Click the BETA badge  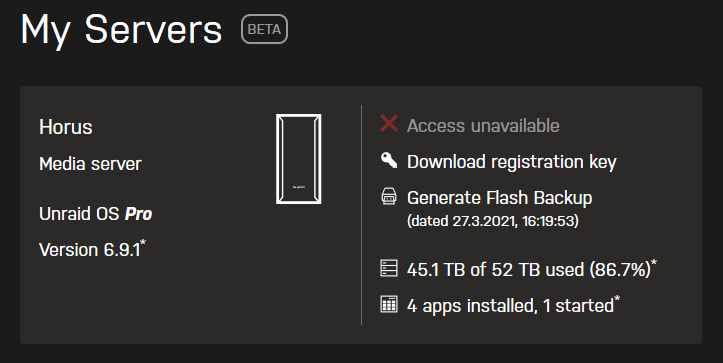point(264,29)
